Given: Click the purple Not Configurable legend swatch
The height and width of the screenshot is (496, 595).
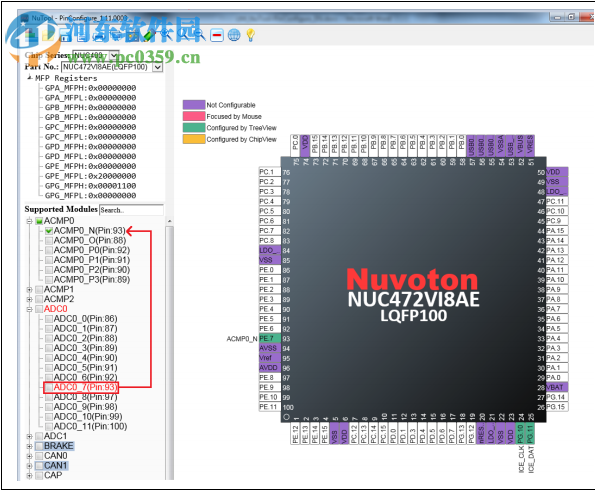Looking at the screenshot, I should pos(194,105).
